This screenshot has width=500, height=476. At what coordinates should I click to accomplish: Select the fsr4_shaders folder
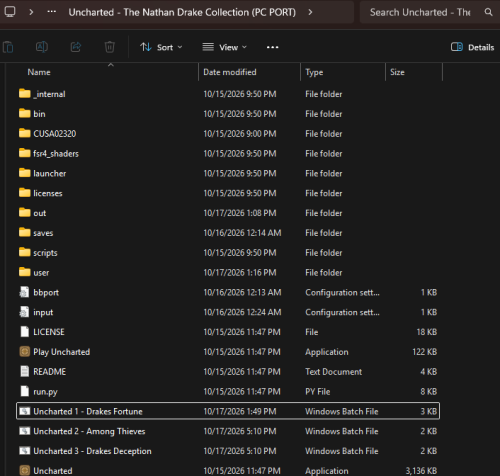point(228,153)
